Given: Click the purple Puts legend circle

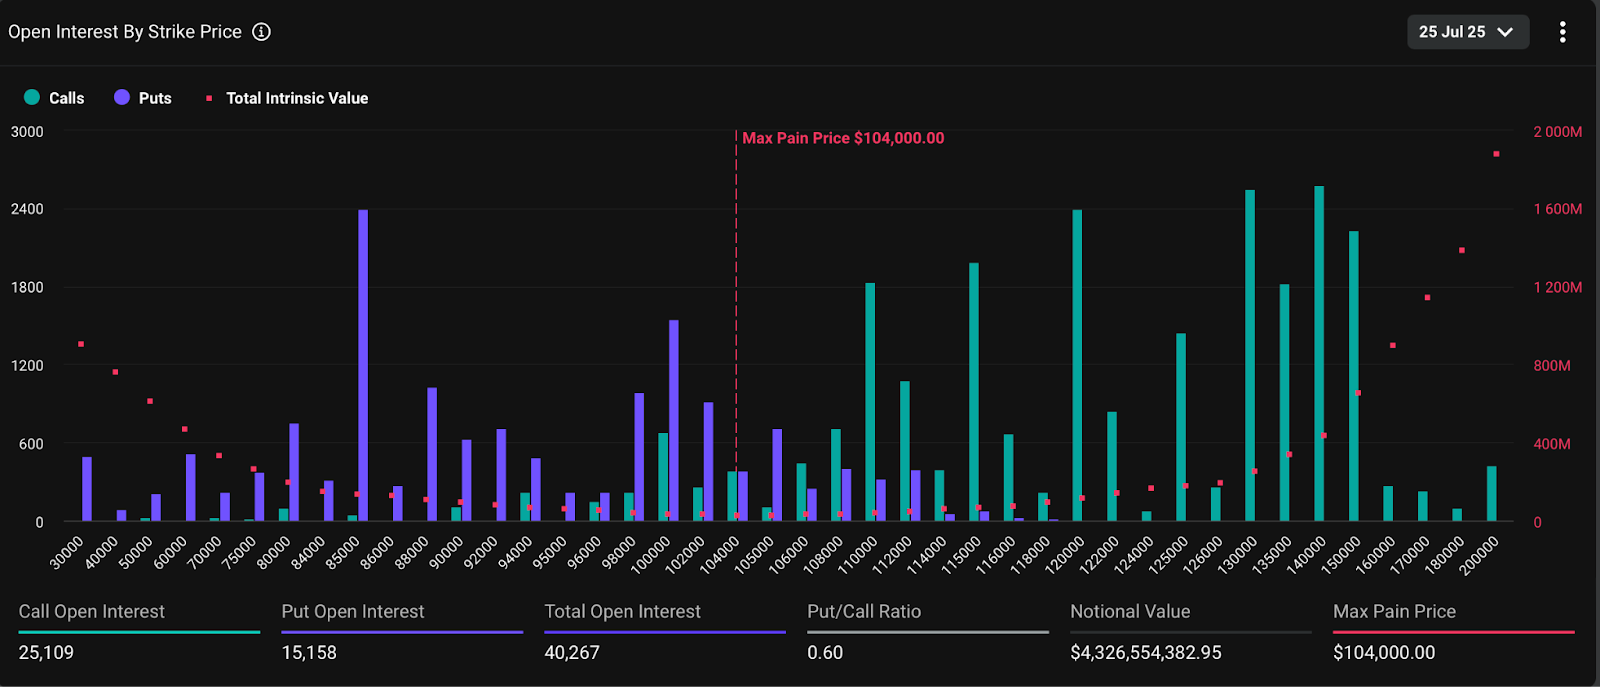Looking at the screenshot, I should click(x=122, y=97).
